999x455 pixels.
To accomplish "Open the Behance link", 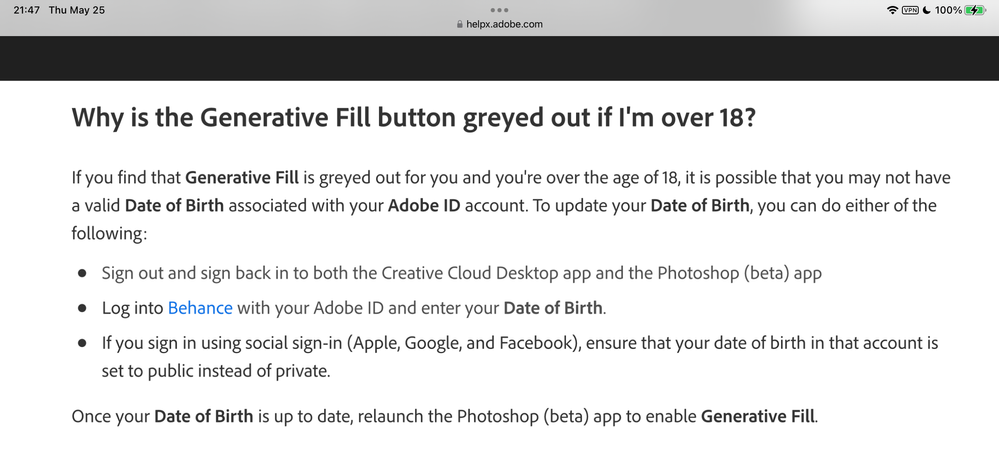I will (200, 308).
